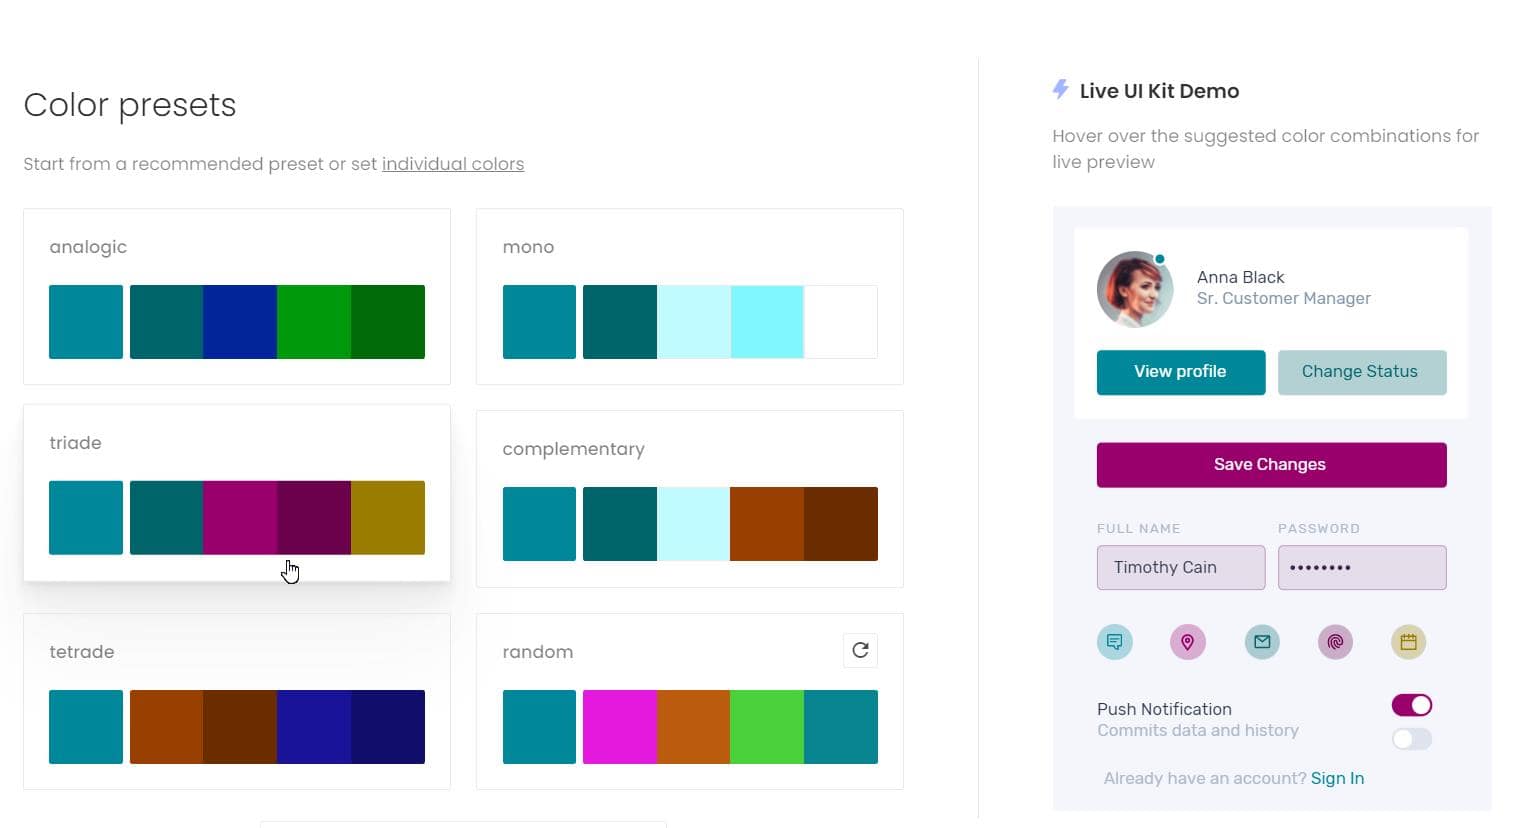Disable the Push Notification toggle
Screen dimensions: 1518x828
point(1411,704)
